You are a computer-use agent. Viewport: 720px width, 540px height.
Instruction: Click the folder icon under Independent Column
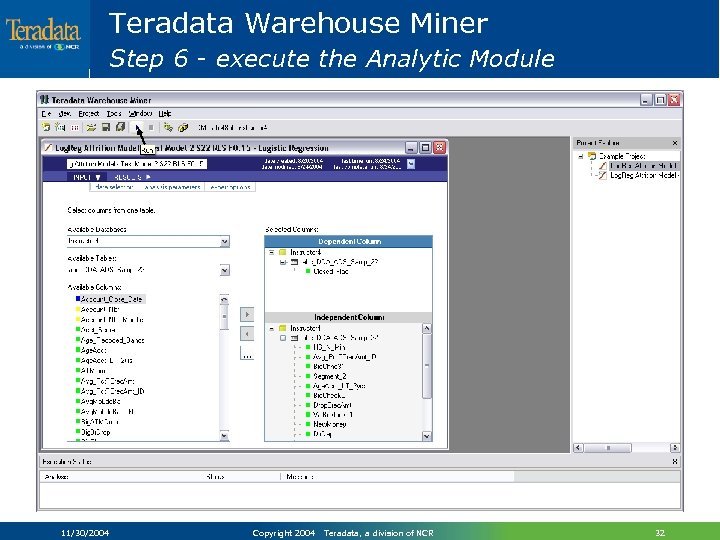(x=283, y=328)
